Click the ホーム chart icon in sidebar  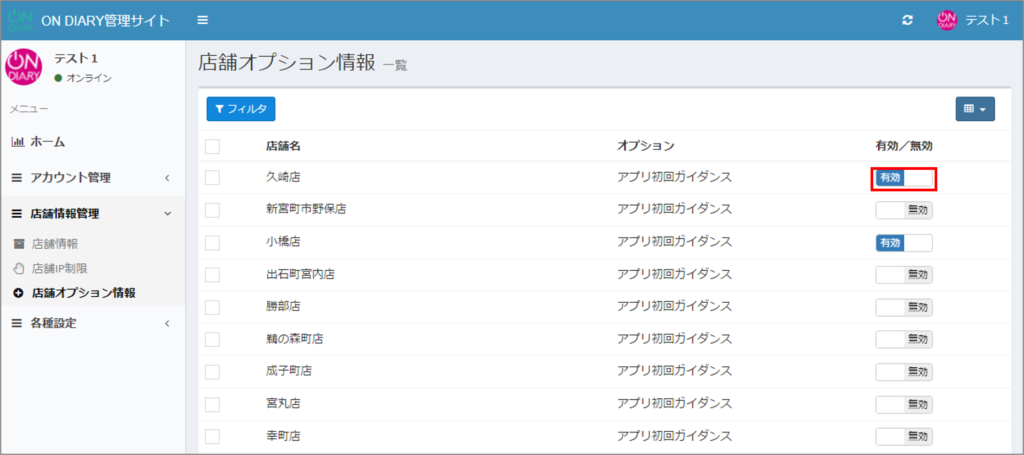[17, 142]
